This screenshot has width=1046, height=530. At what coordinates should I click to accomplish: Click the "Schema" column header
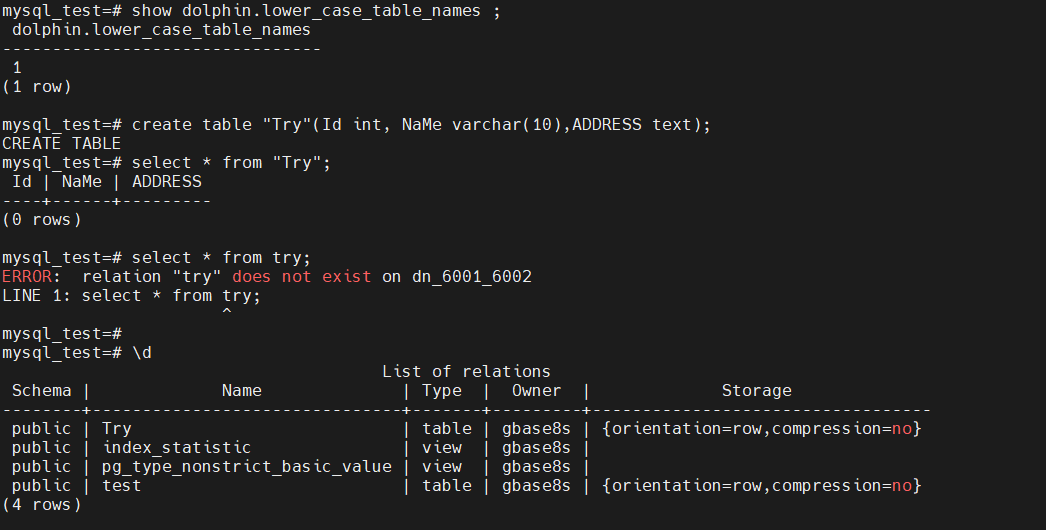click(42, 391)
